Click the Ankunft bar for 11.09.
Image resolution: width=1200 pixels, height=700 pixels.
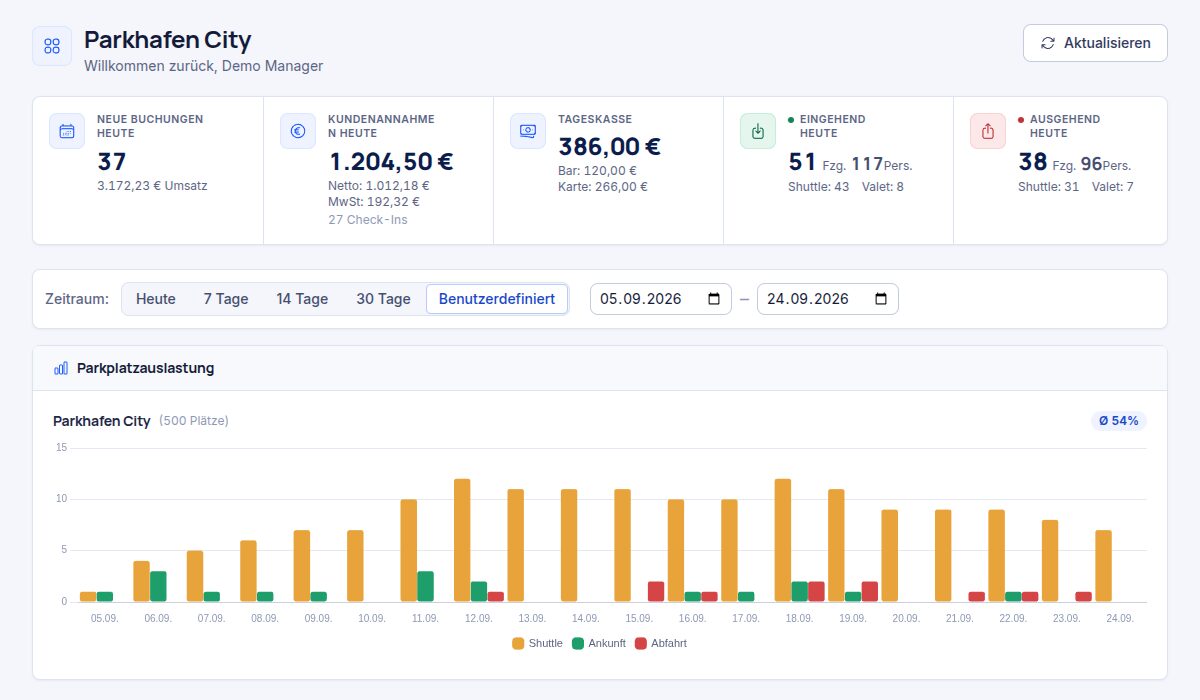point(425,586)
